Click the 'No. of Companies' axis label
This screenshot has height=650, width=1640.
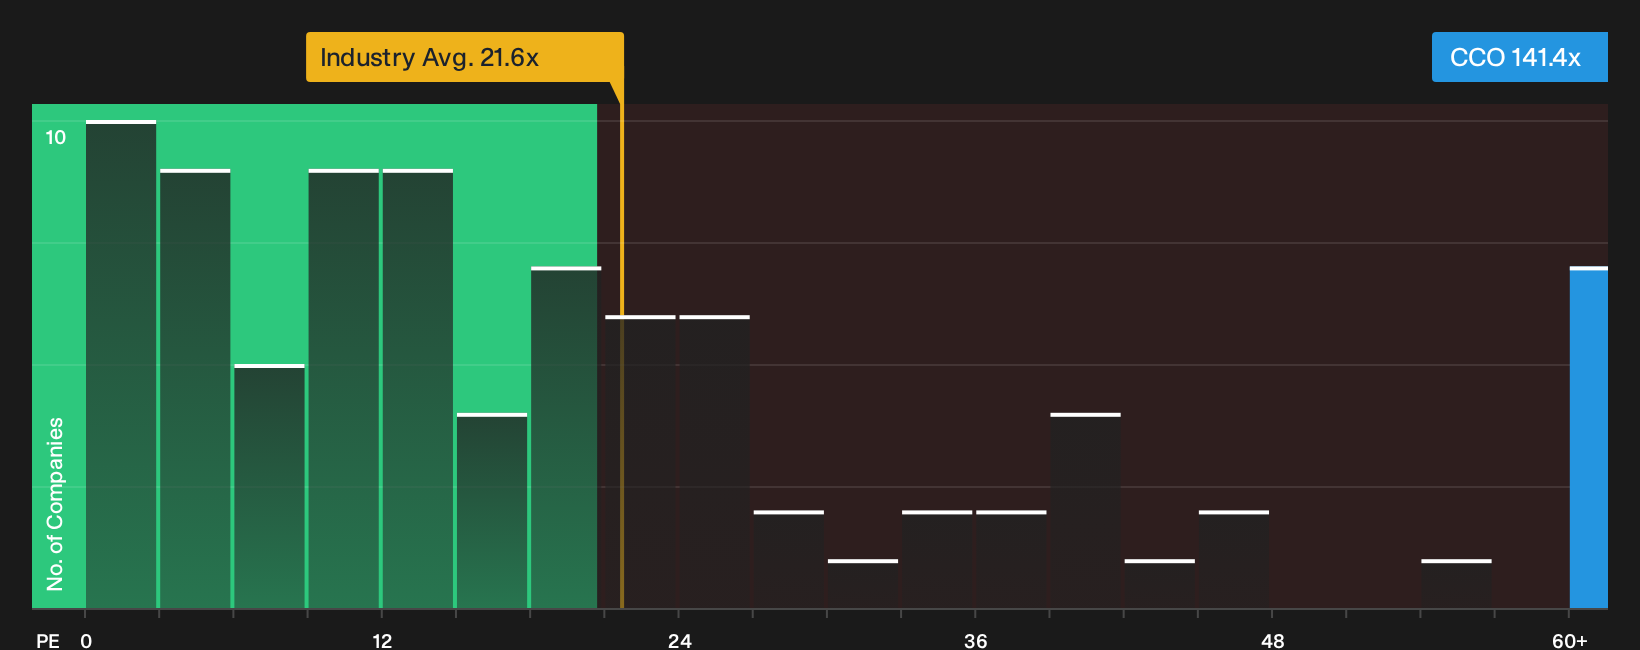[x=55, y=504]
